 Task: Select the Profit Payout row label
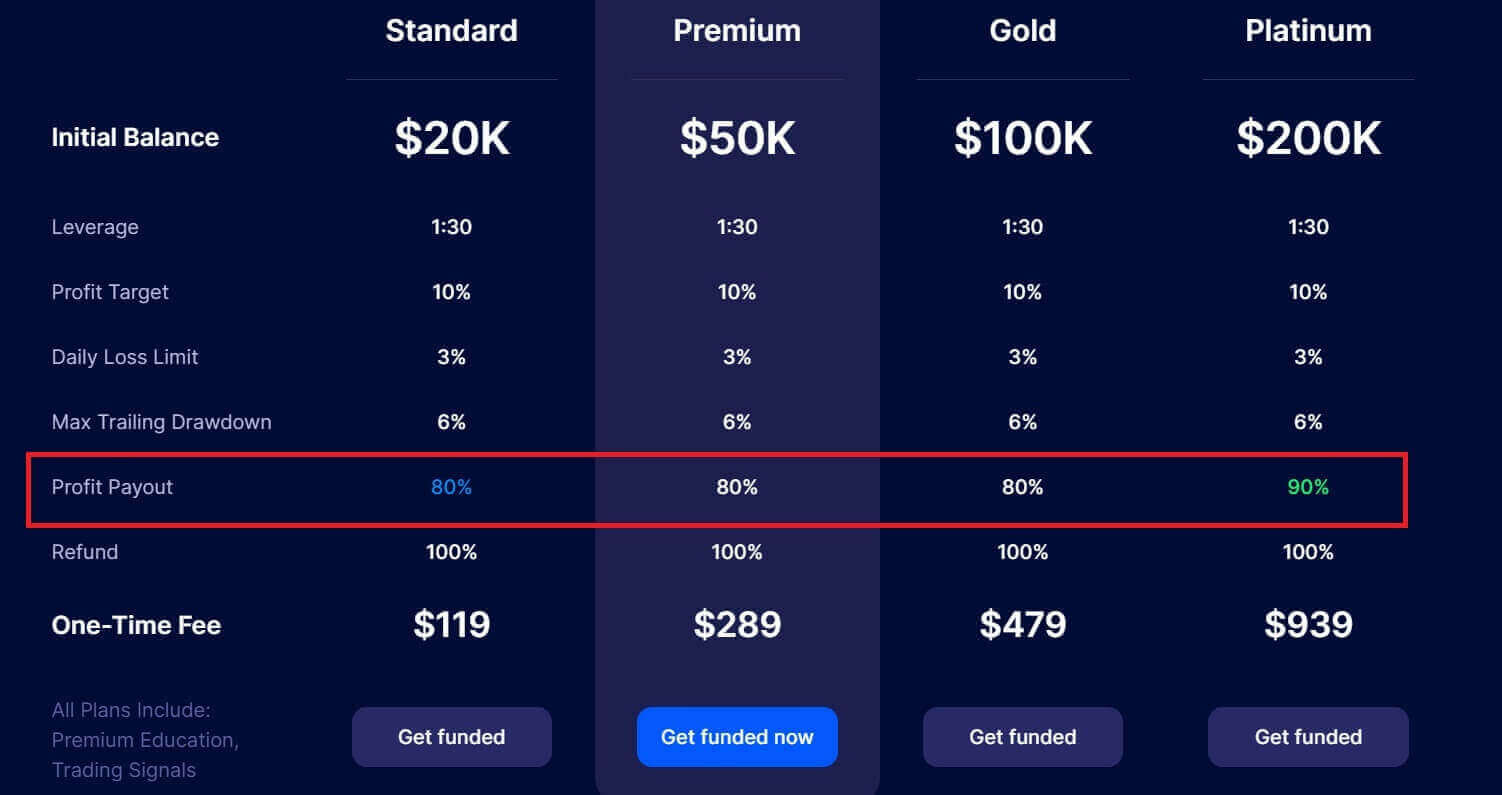click(110, 487)
